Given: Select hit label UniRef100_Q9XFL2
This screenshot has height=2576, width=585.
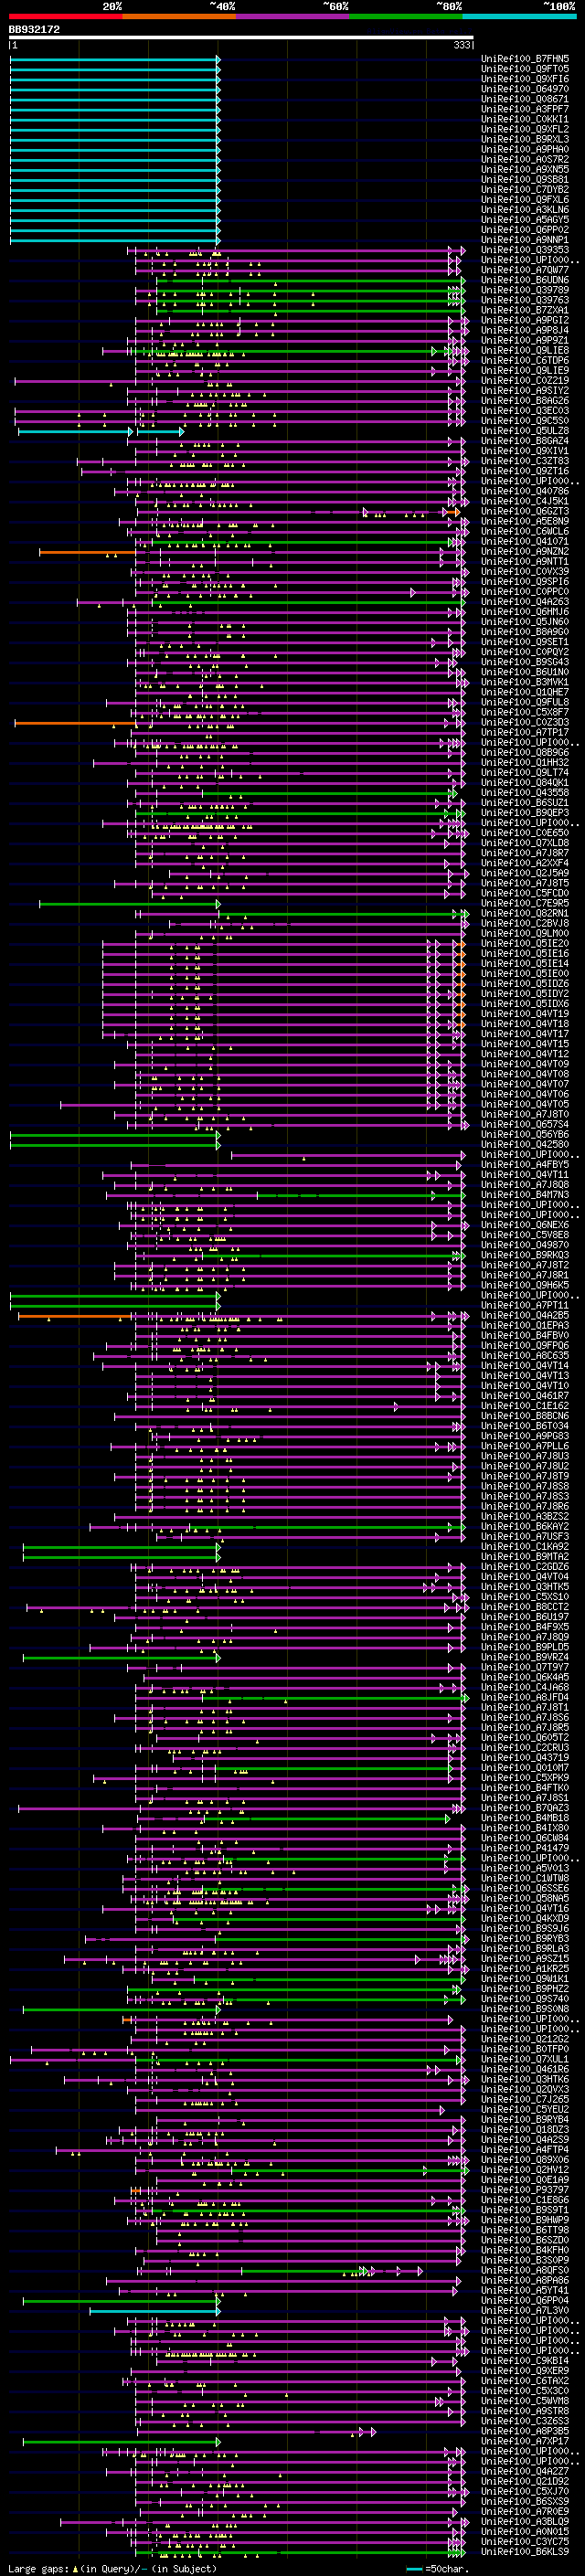Looking at the screenshot, I should [525, 129].
